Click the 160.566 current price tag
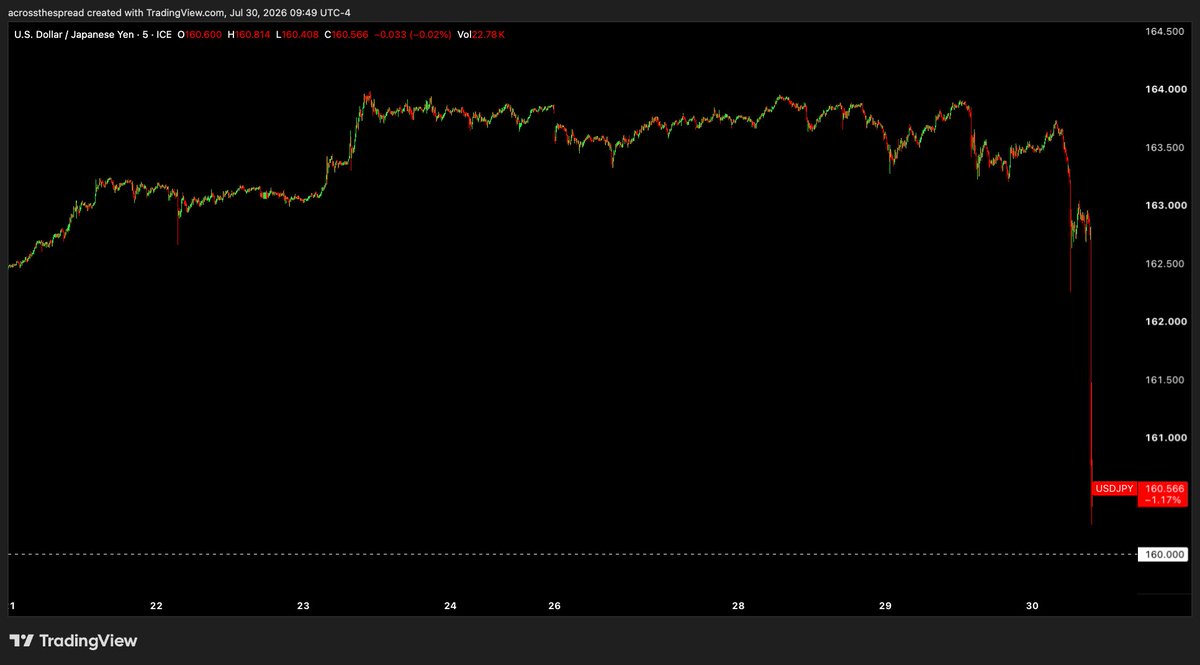Screen dimensions: 1200x665 (1165, 488)
